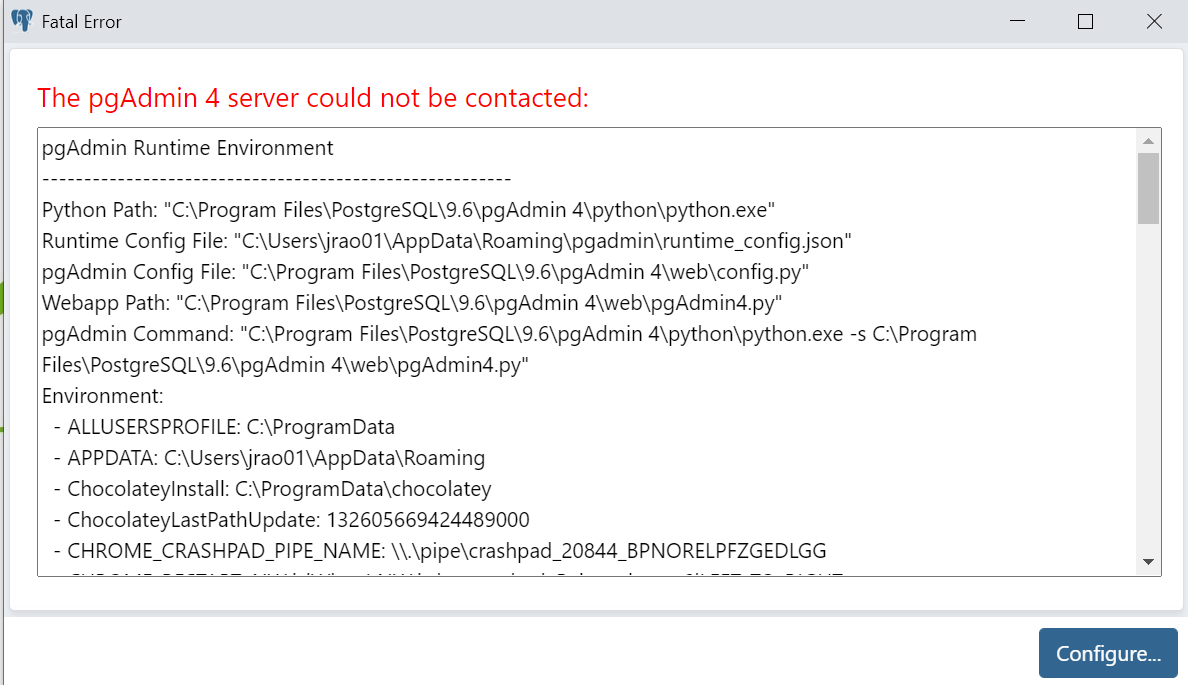Click the CHROME_CRASHPAD_PIPE_NAME entry

[439, 551]
